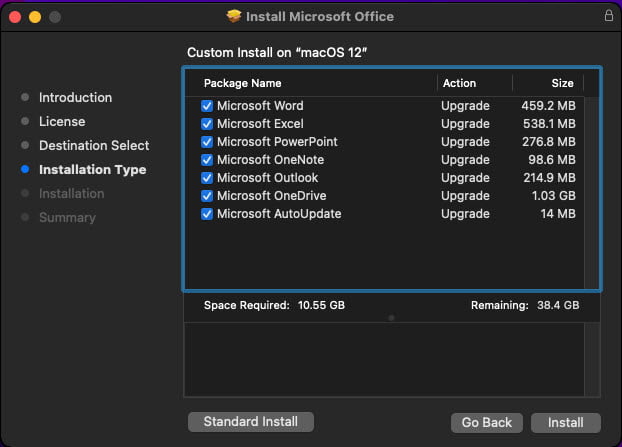The height and width of the screenshot is (447, 622).
Task: Click the 538.1 MB size value
Action: point(549,124)
